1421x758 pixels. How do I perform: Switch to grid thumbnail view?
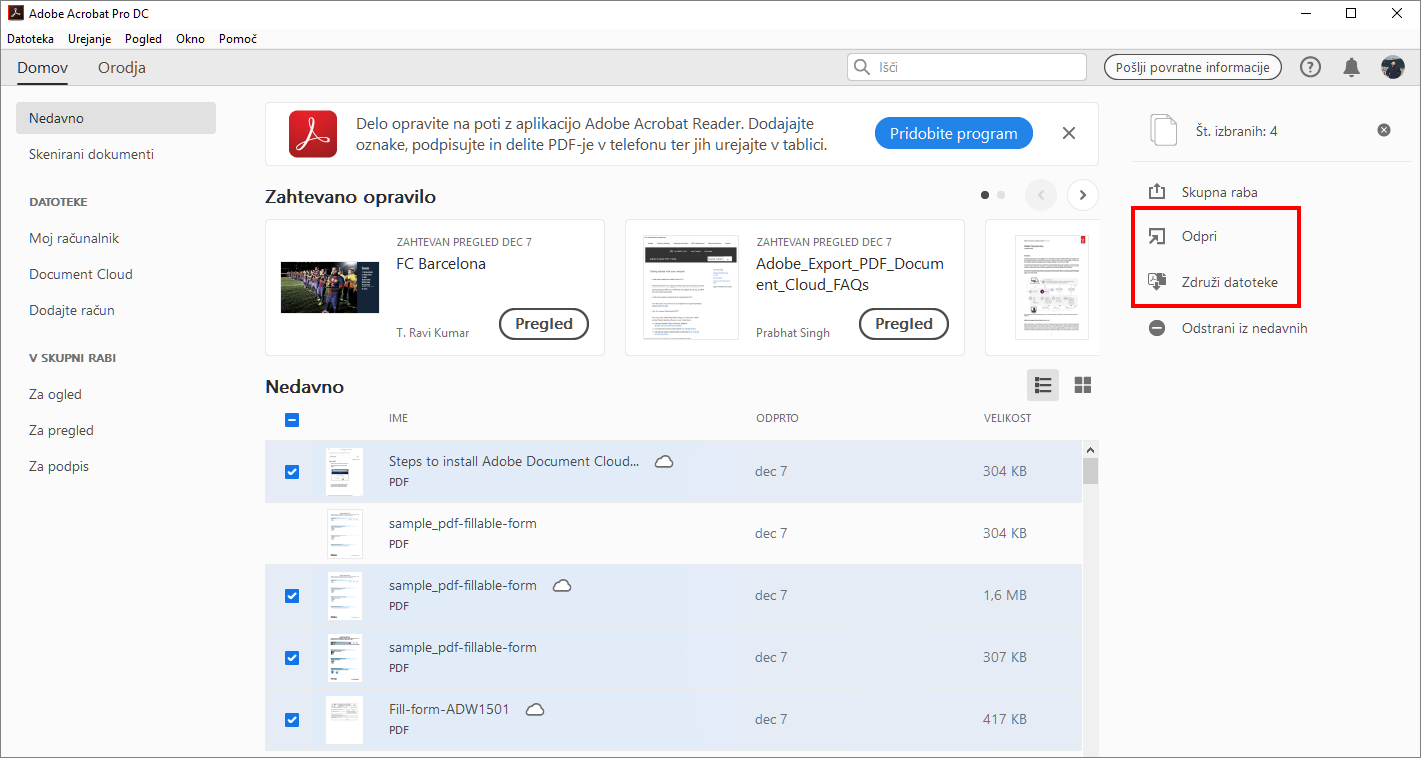(1082, 385)
